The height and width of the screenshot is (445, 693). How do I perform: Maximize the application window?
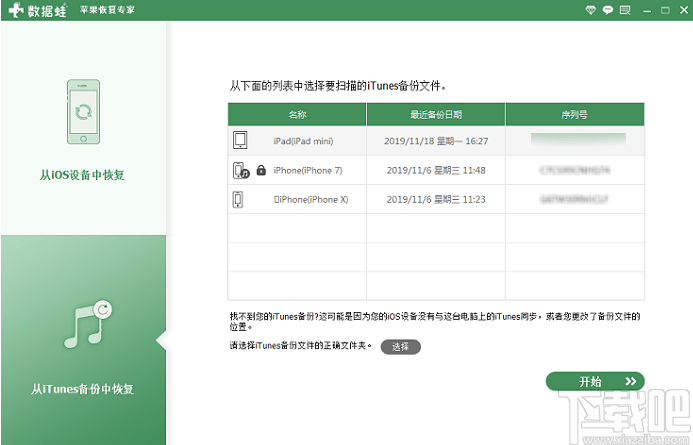coord(665,10)
